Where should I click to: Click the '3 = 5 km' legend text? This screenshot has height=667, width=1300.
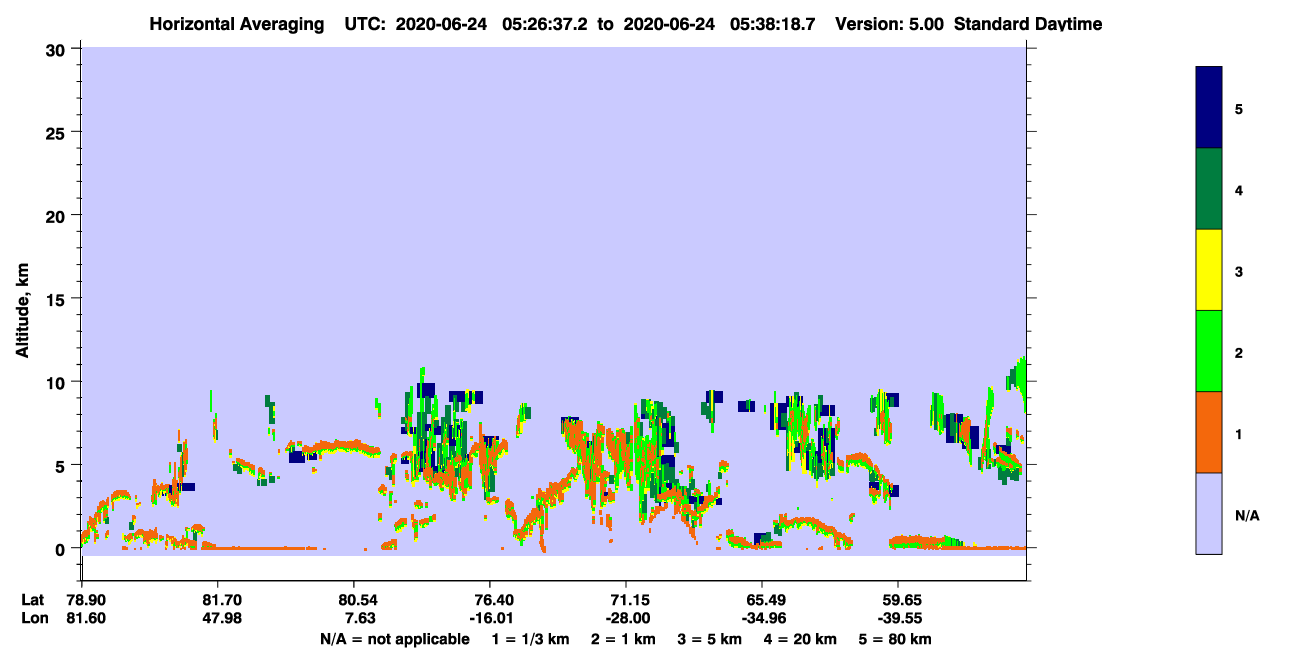tap(708, 639)
